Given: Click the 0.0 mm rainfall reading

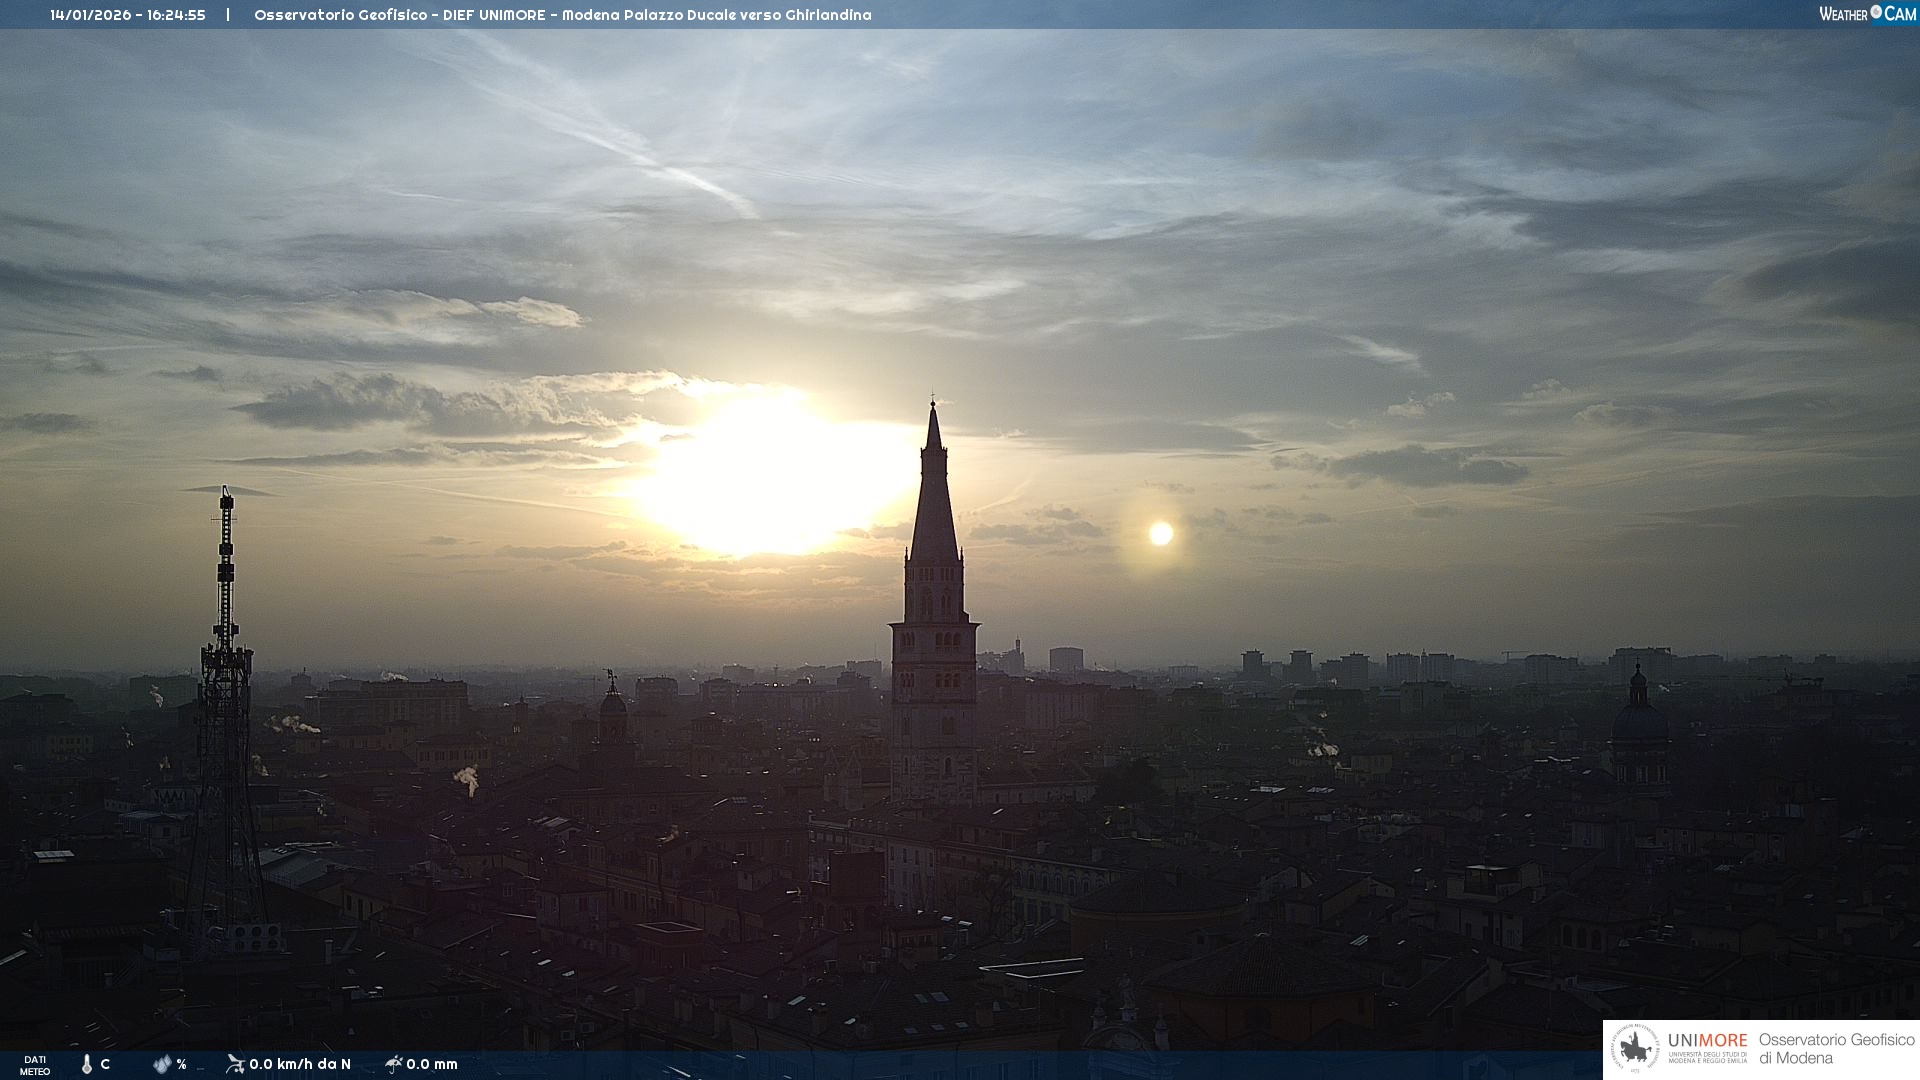Looking at the screenshot, I should [432, 1064].
